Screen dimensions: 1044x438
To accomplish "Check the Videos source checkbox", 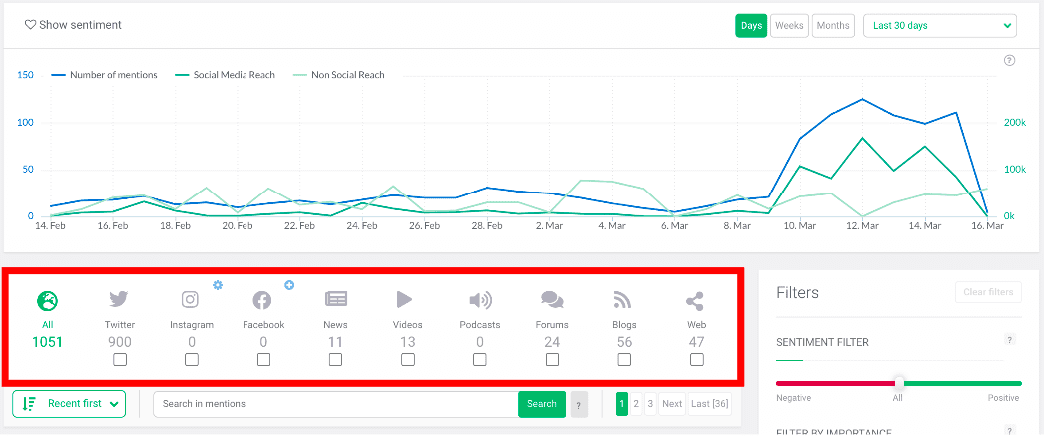I will [x=407, y=359].
